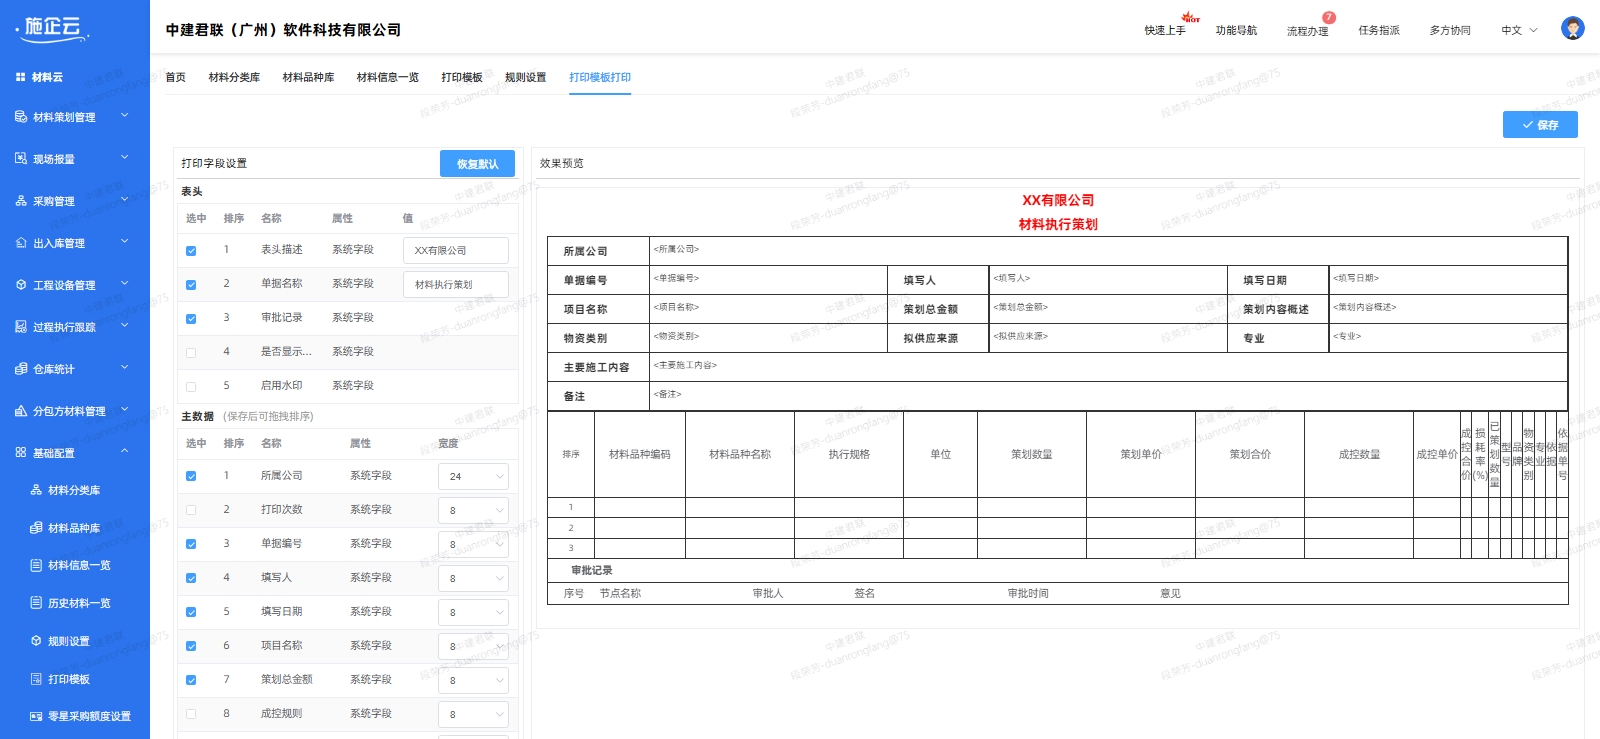
Task: Open 任务指派 in the top bar
Action: tap(1379, 30)
